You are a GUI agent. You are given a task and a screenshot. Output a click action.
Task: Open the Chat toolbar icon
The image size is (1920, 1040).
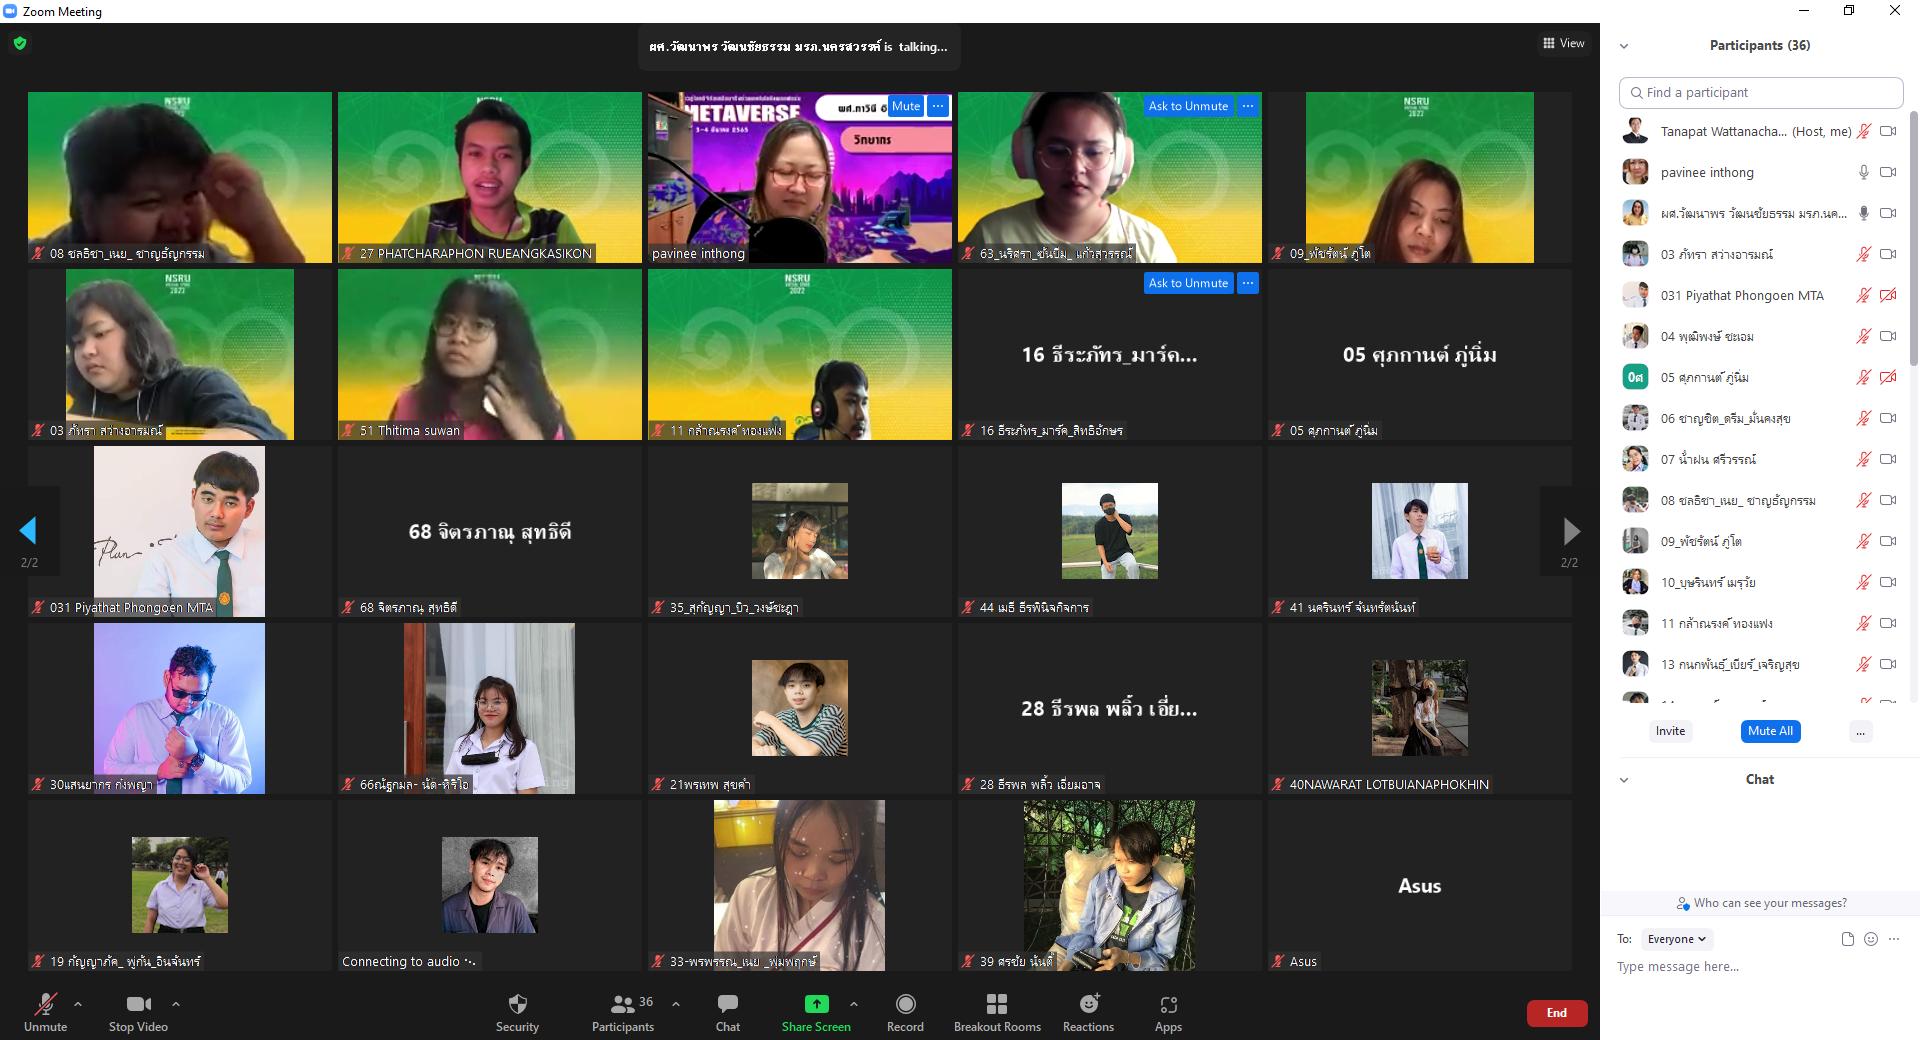(728, 1004)
